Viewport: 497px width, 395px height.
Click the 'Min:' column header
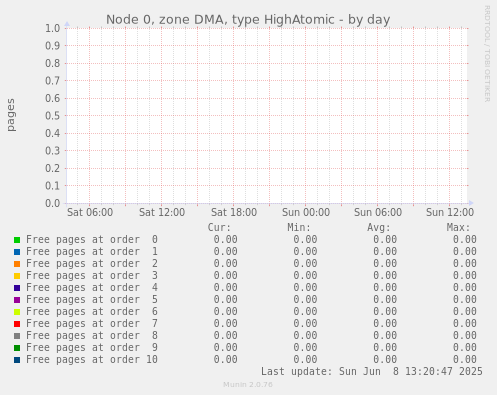tap(299, 228)
